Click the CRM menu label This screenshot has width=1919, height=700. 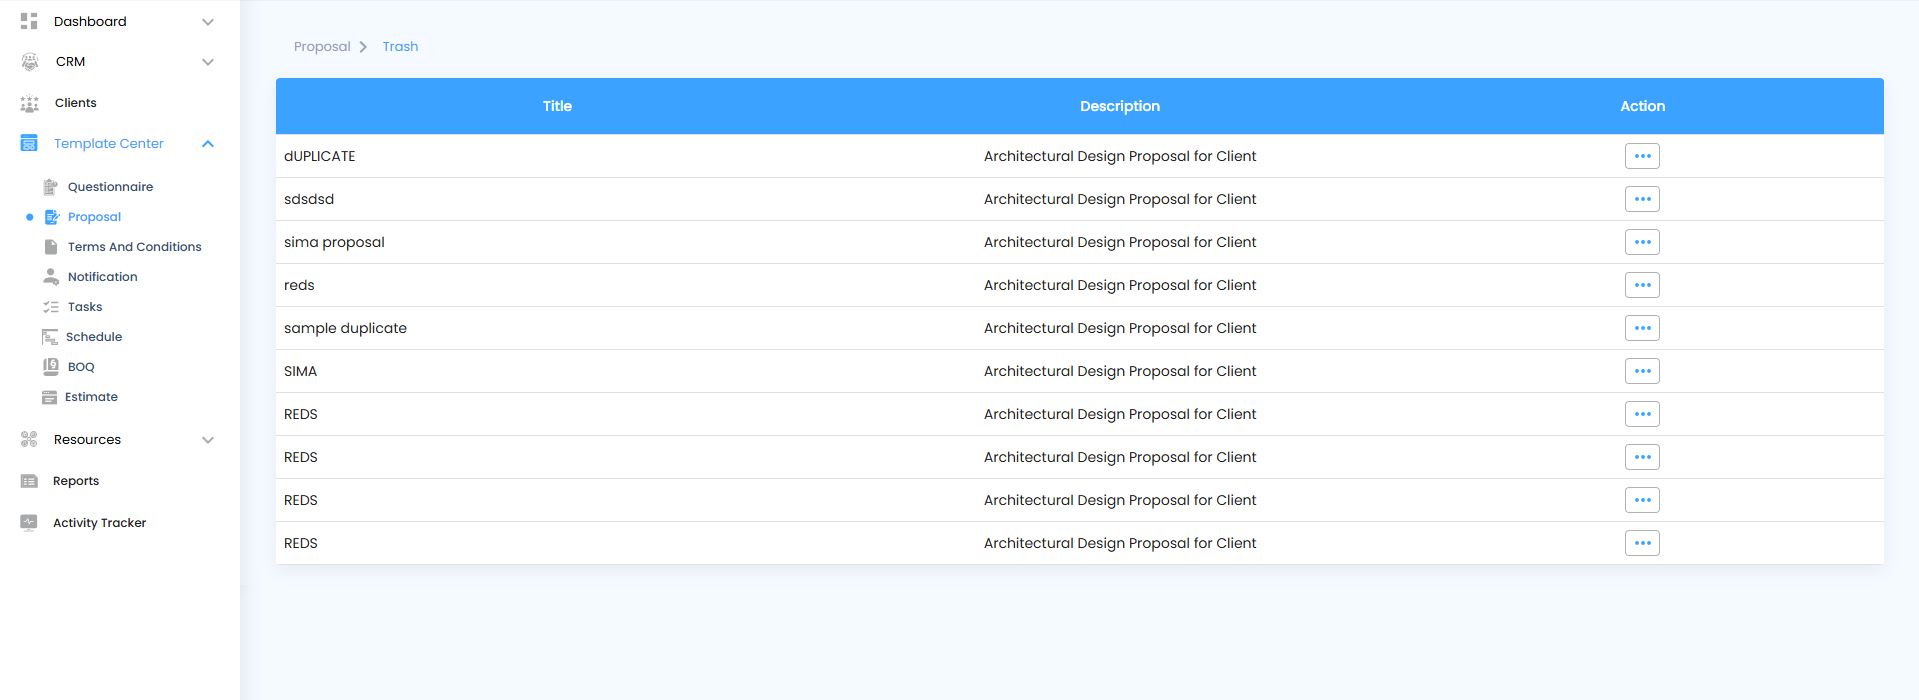coord(70,62)
